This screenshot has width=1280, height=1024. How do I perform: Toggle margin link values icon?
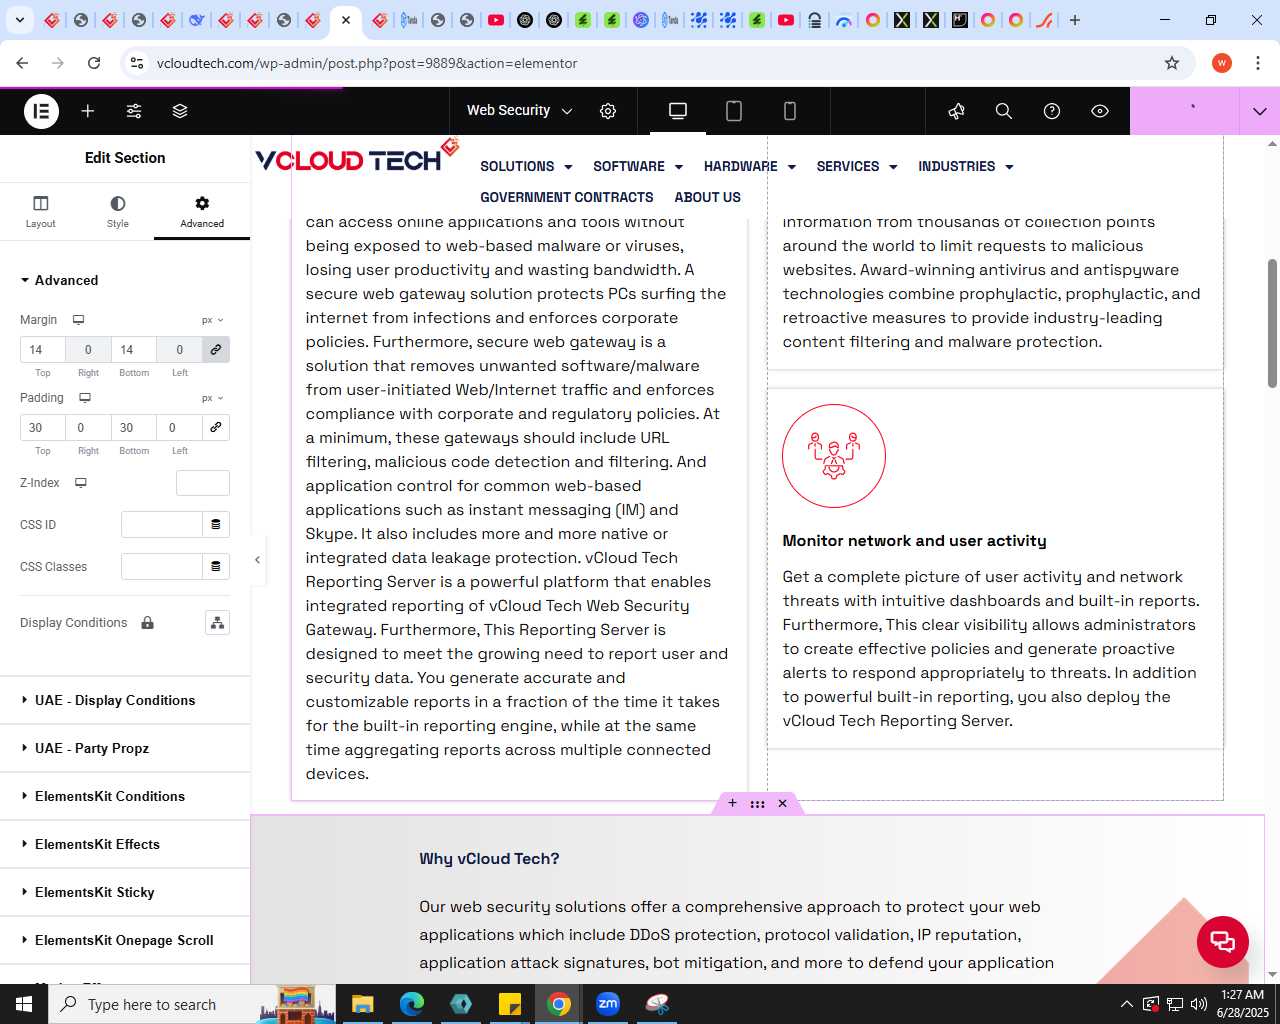(x=216, y=350)
